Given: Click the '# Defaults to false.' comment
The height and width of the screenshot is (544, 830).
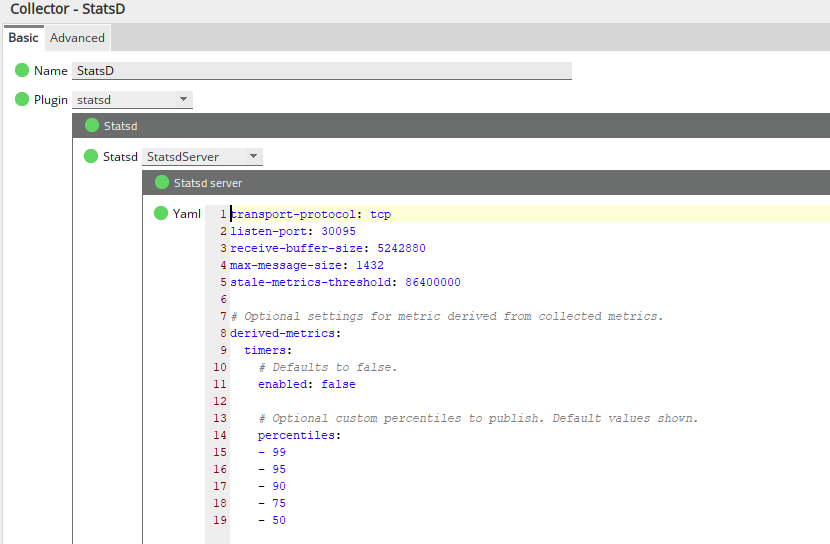Looking at the screenshot, I should [x=328, y=367].
